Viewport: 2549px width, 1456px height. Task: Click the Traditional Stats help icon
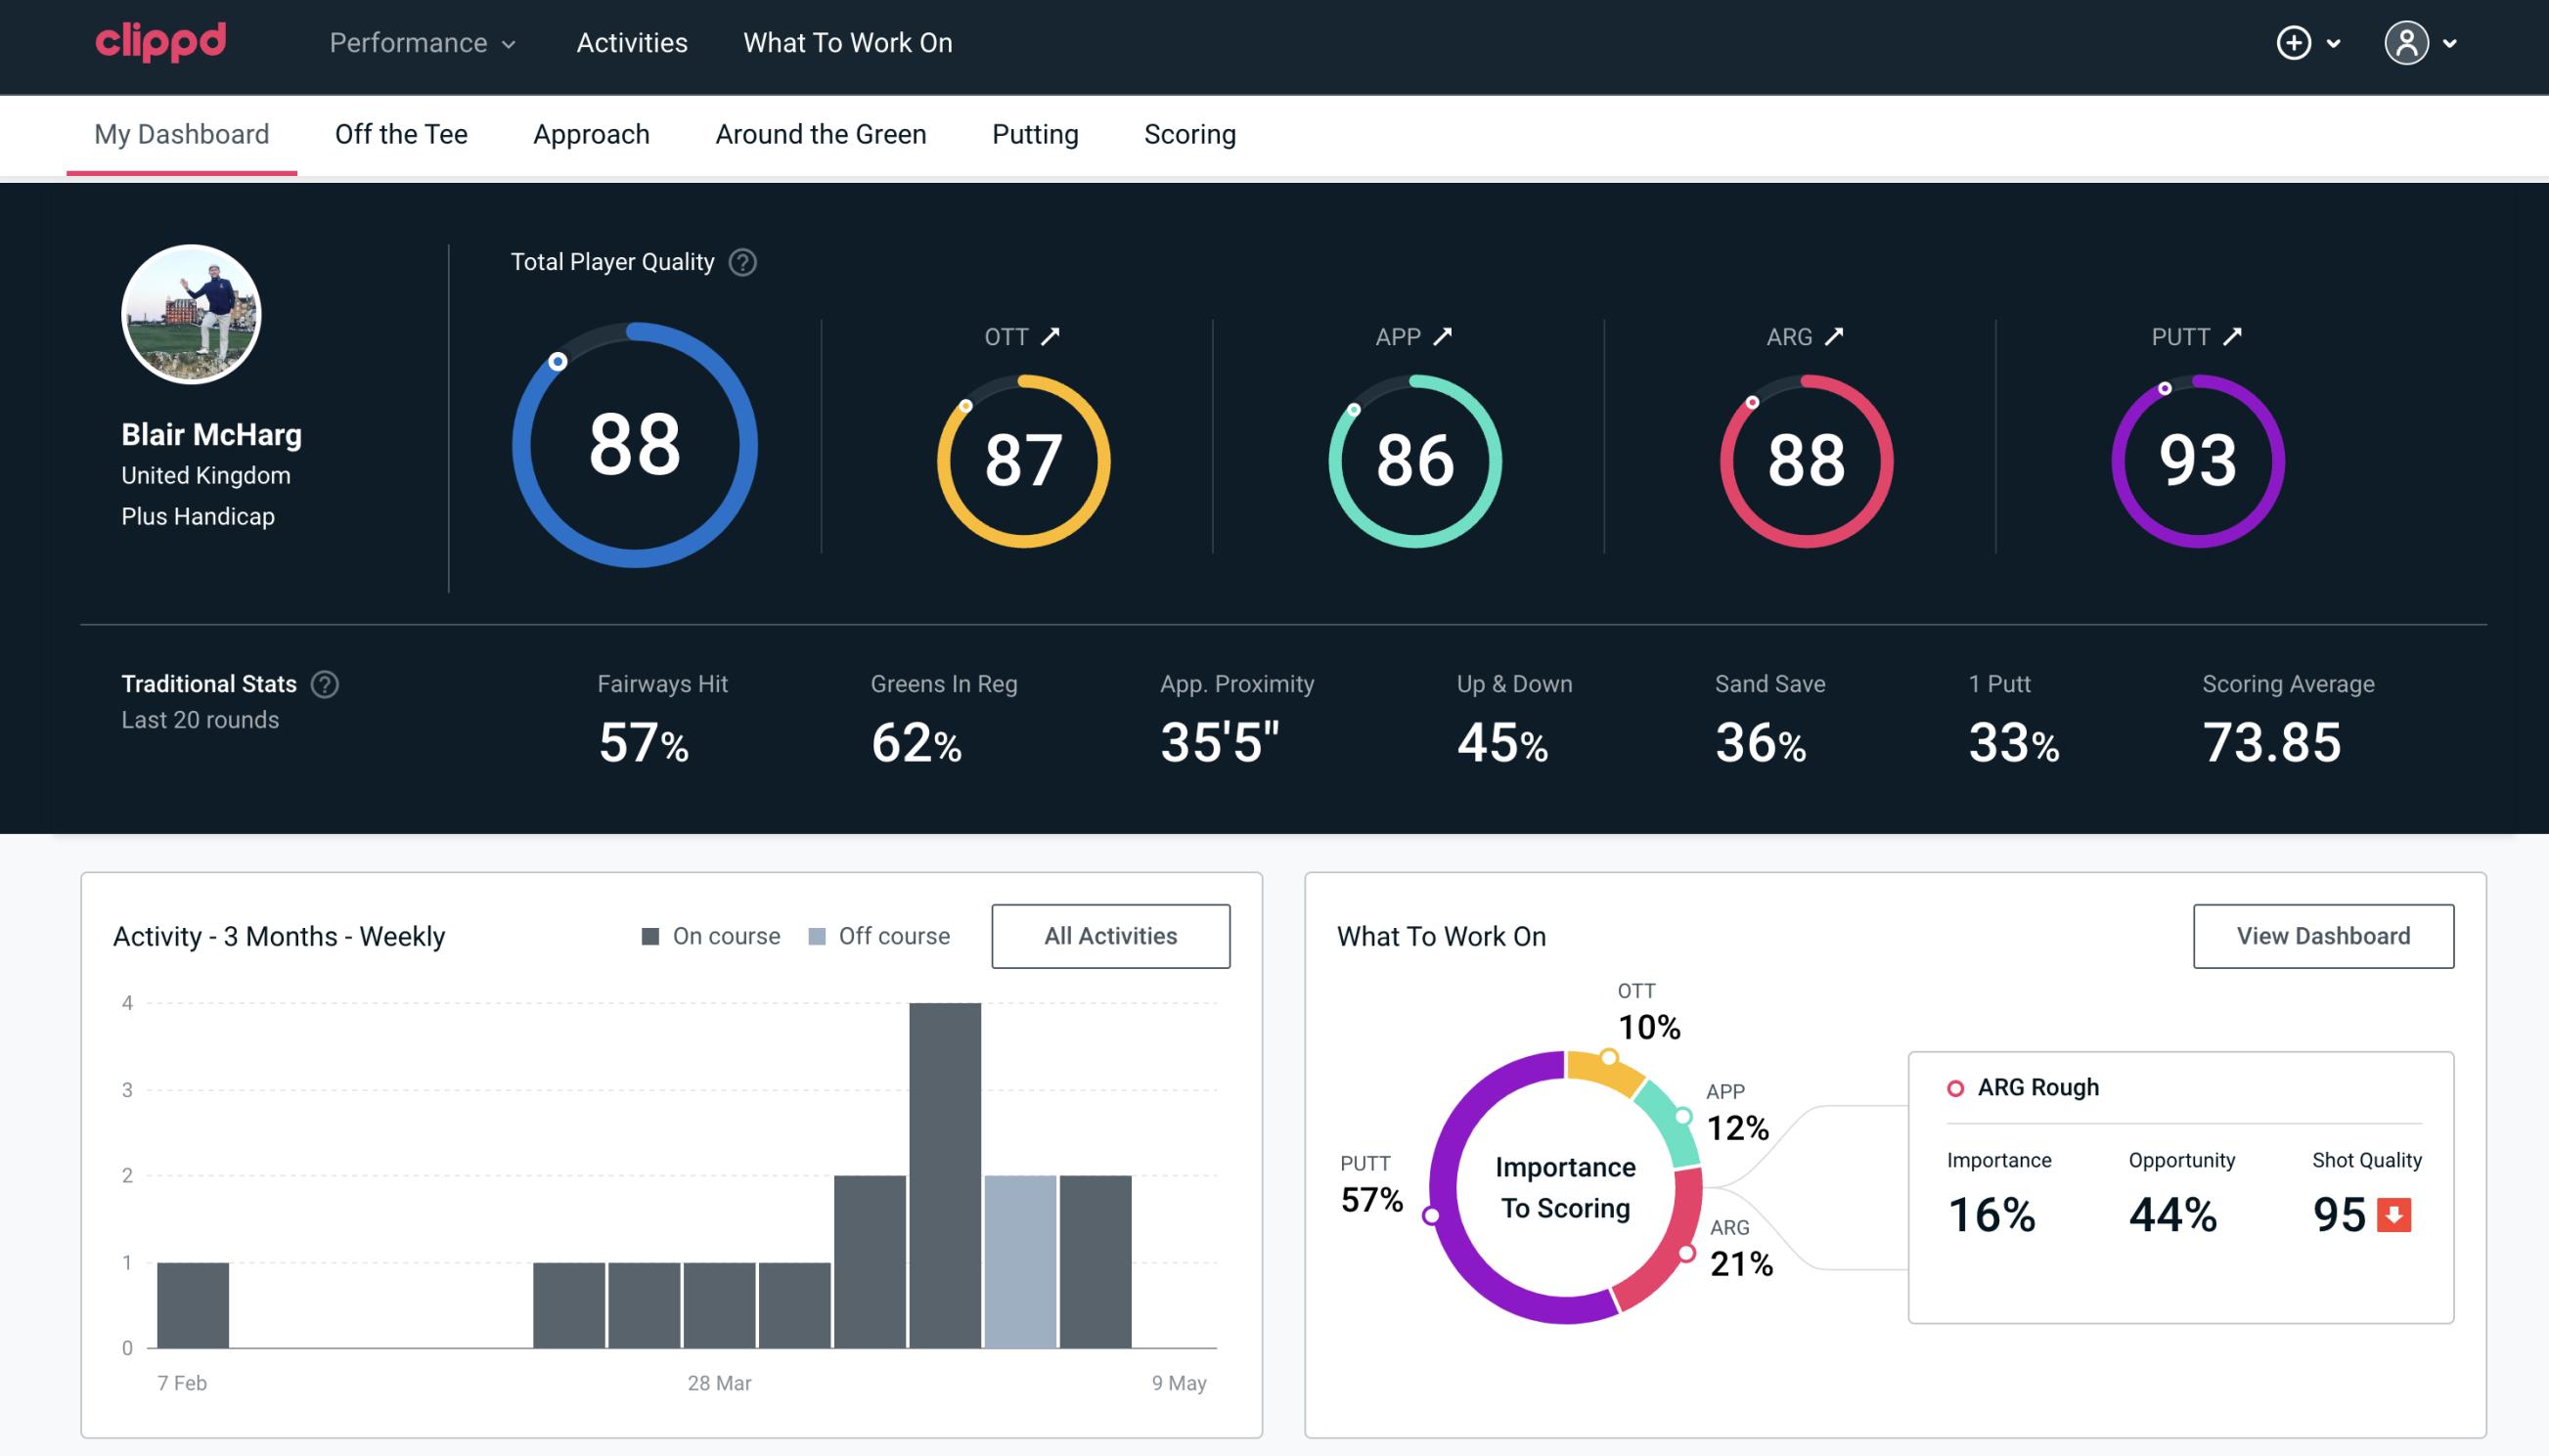pos(326,683)
